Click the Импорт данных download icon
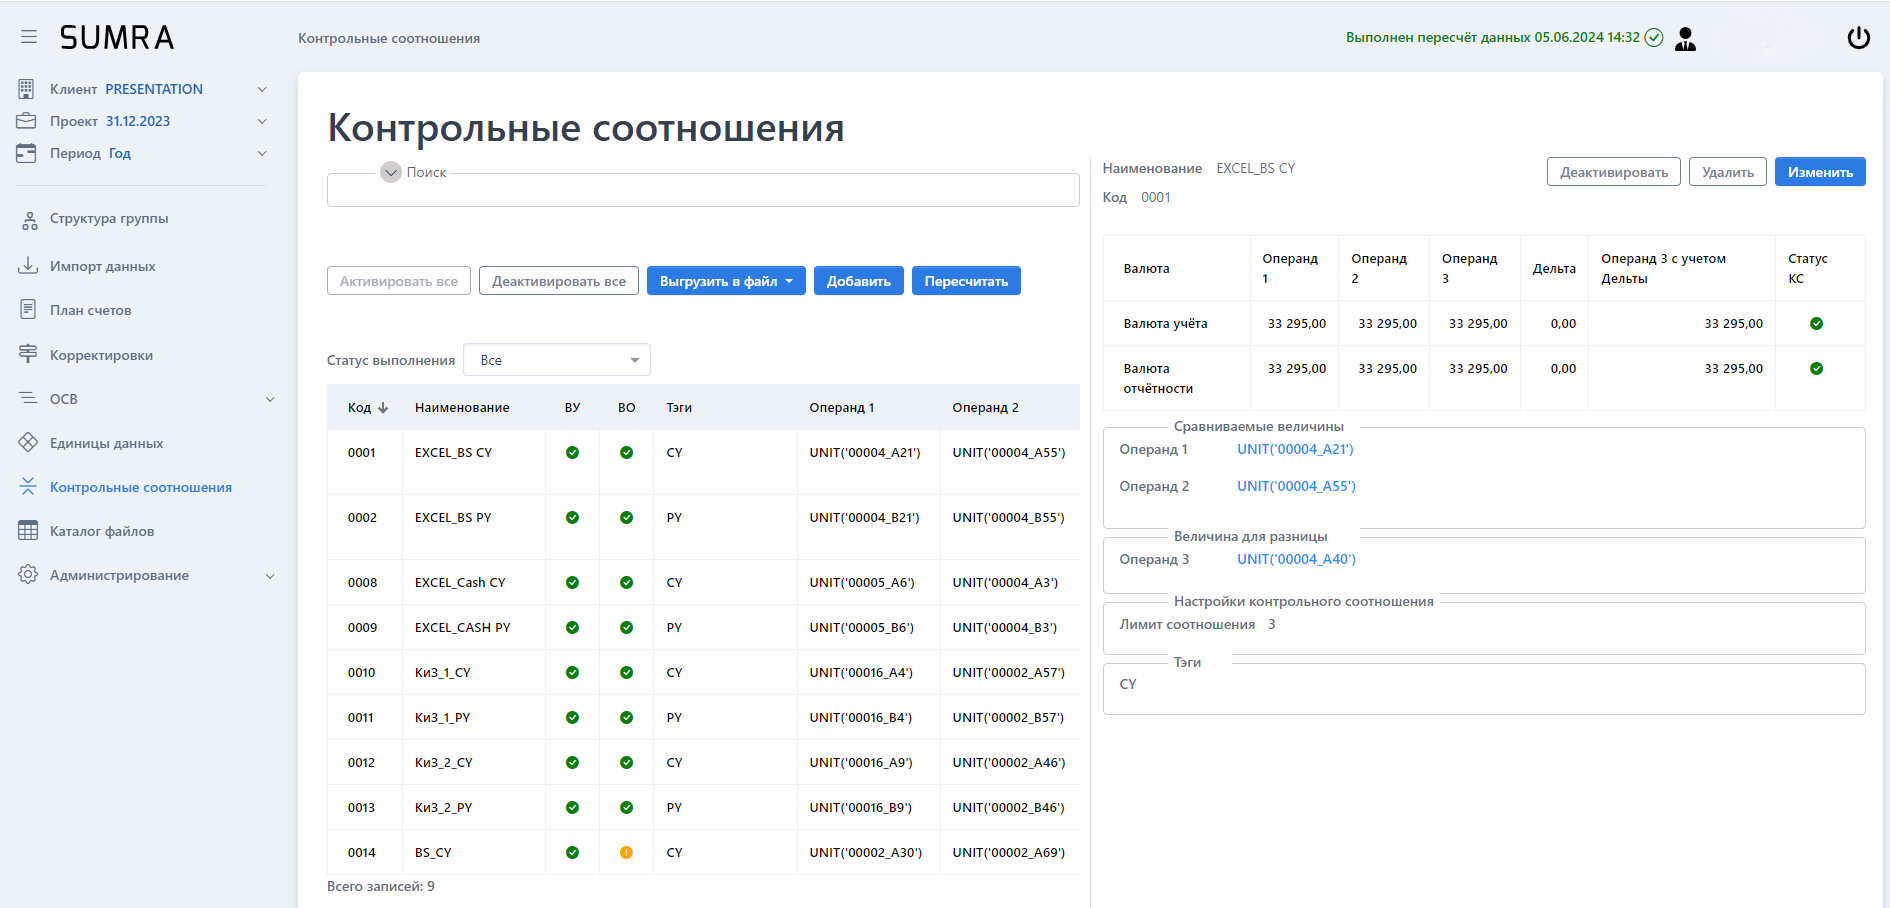Image resolution: width=1890 pixels, height=908 pixels. [x=28, y=266]
